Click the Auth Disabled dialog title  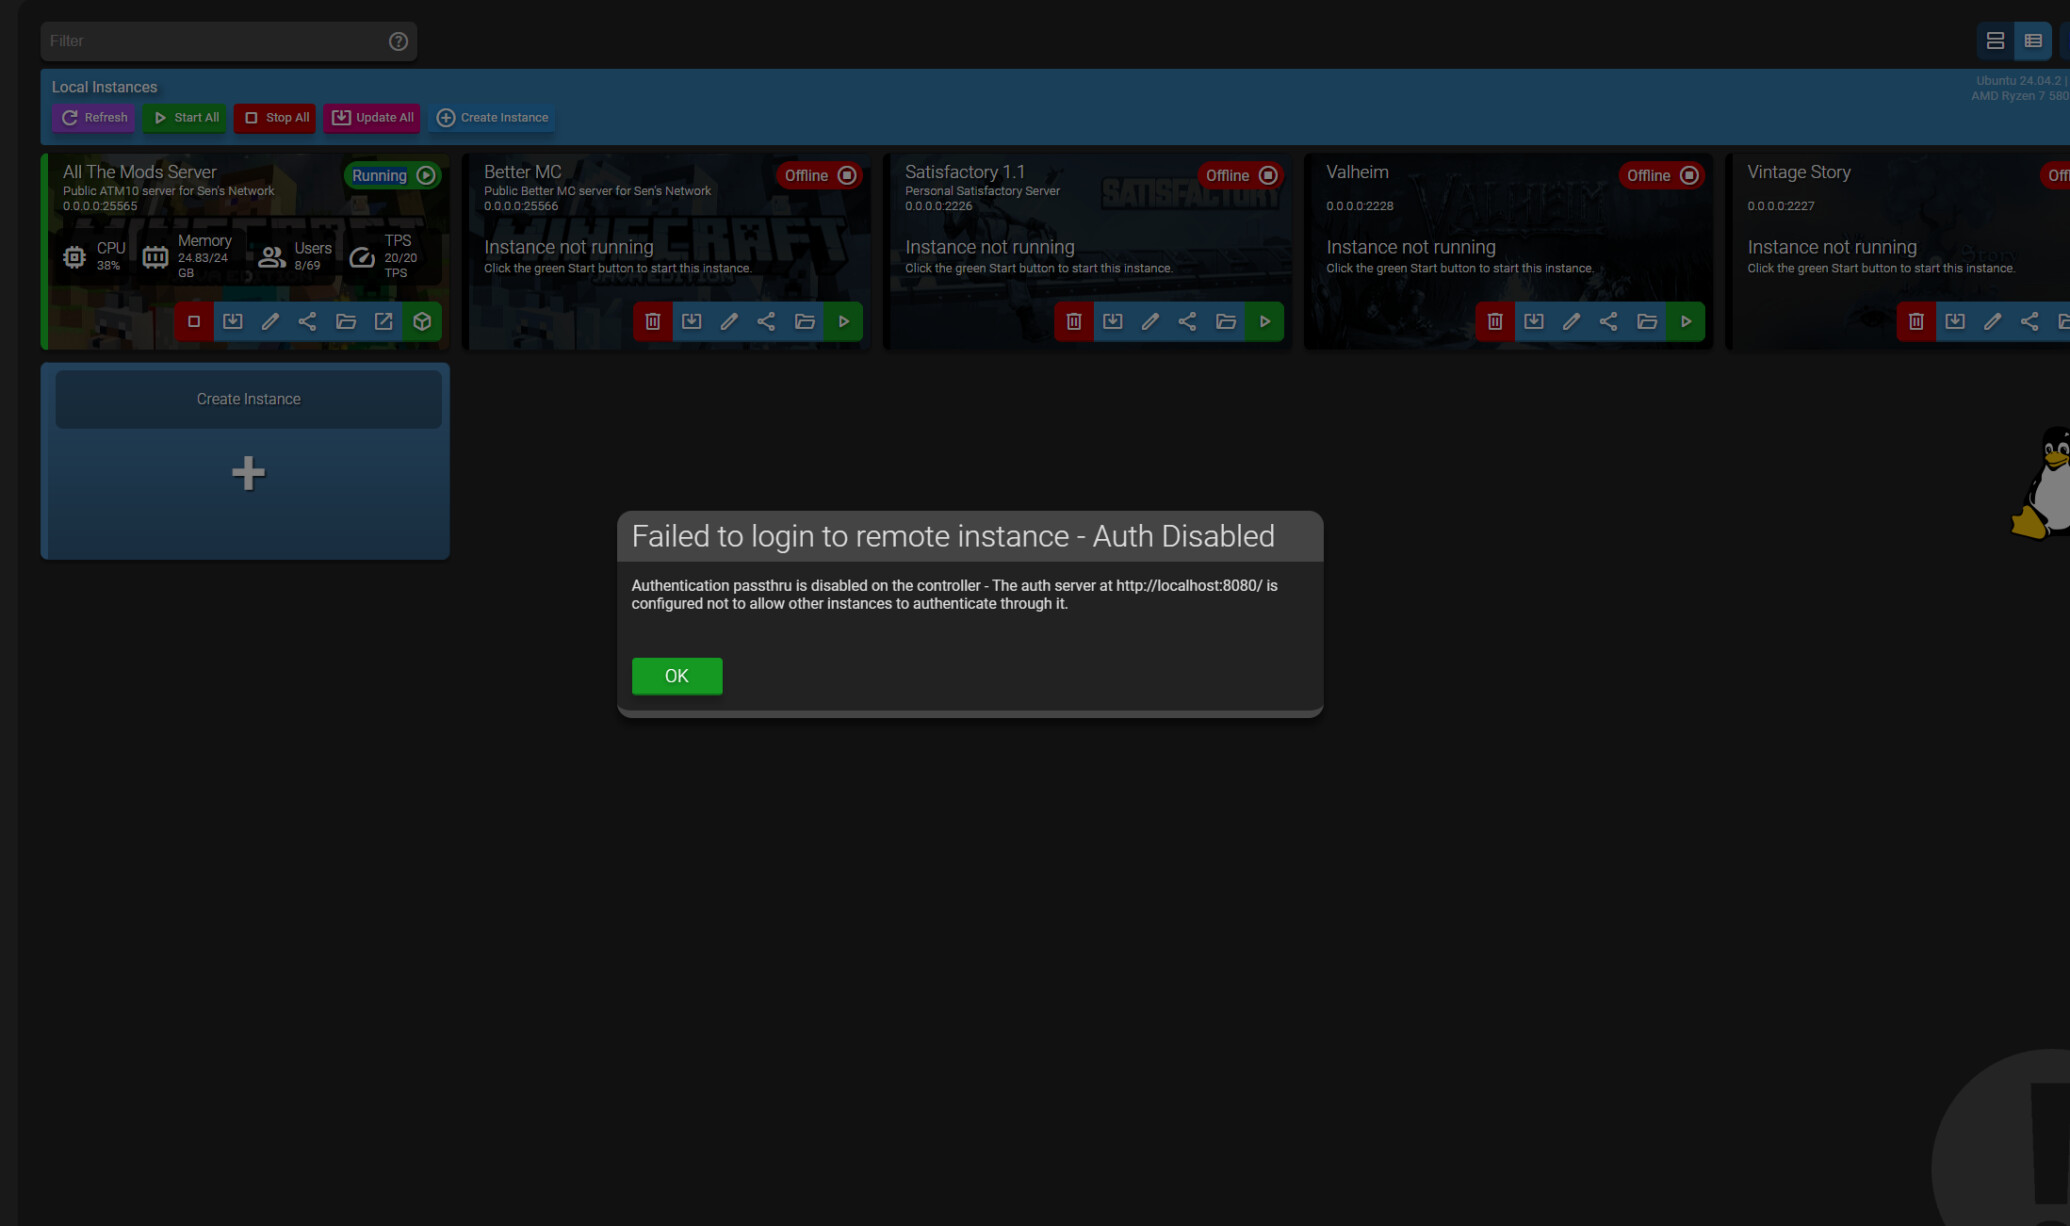953,536
